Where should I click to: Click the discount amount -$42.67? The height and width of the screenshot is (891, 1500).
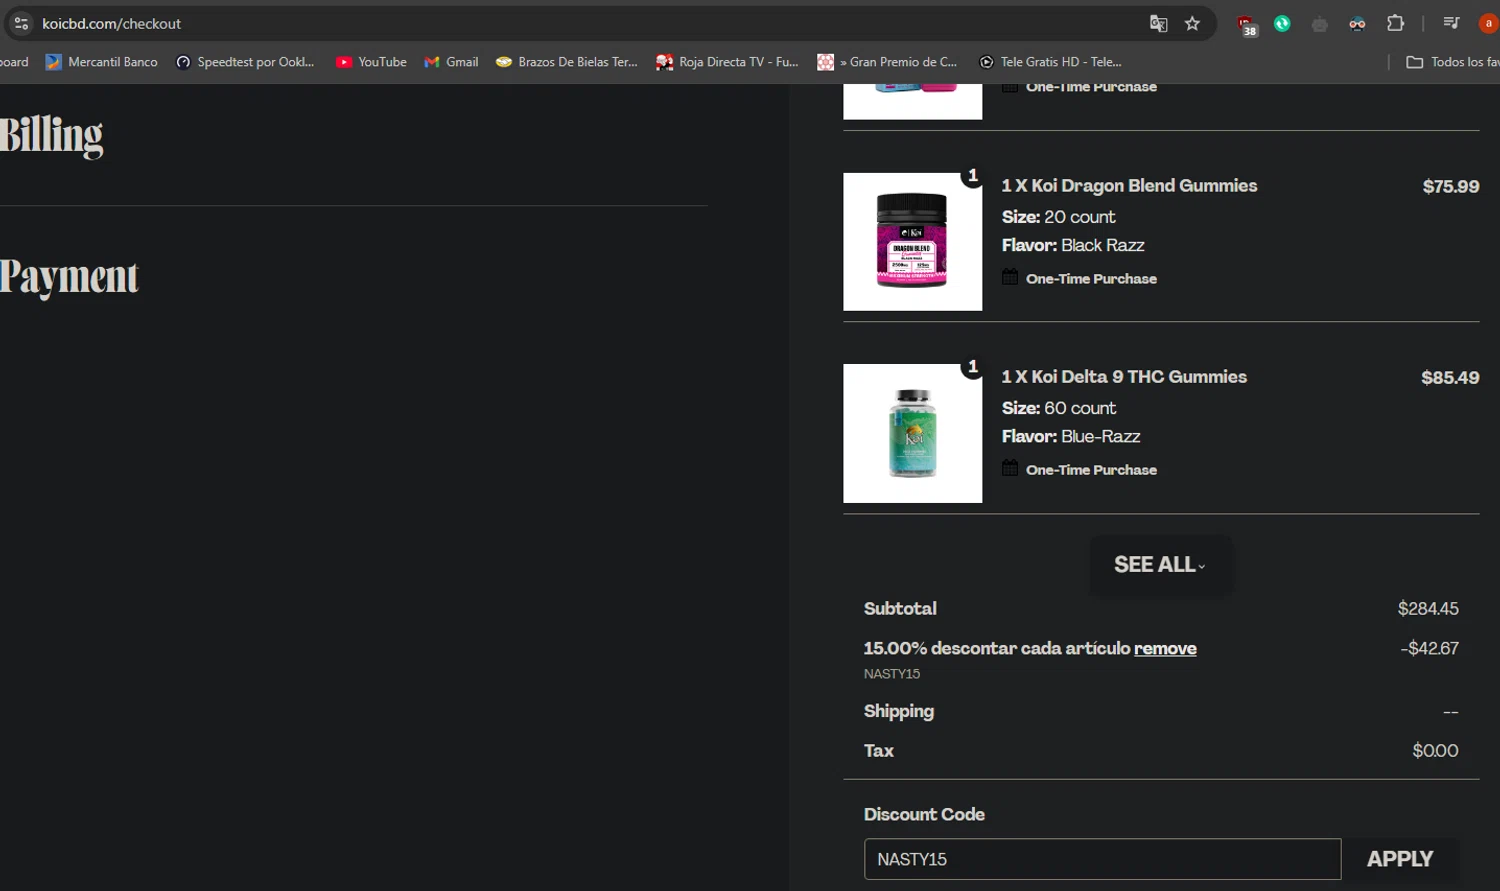(1430, 649)
